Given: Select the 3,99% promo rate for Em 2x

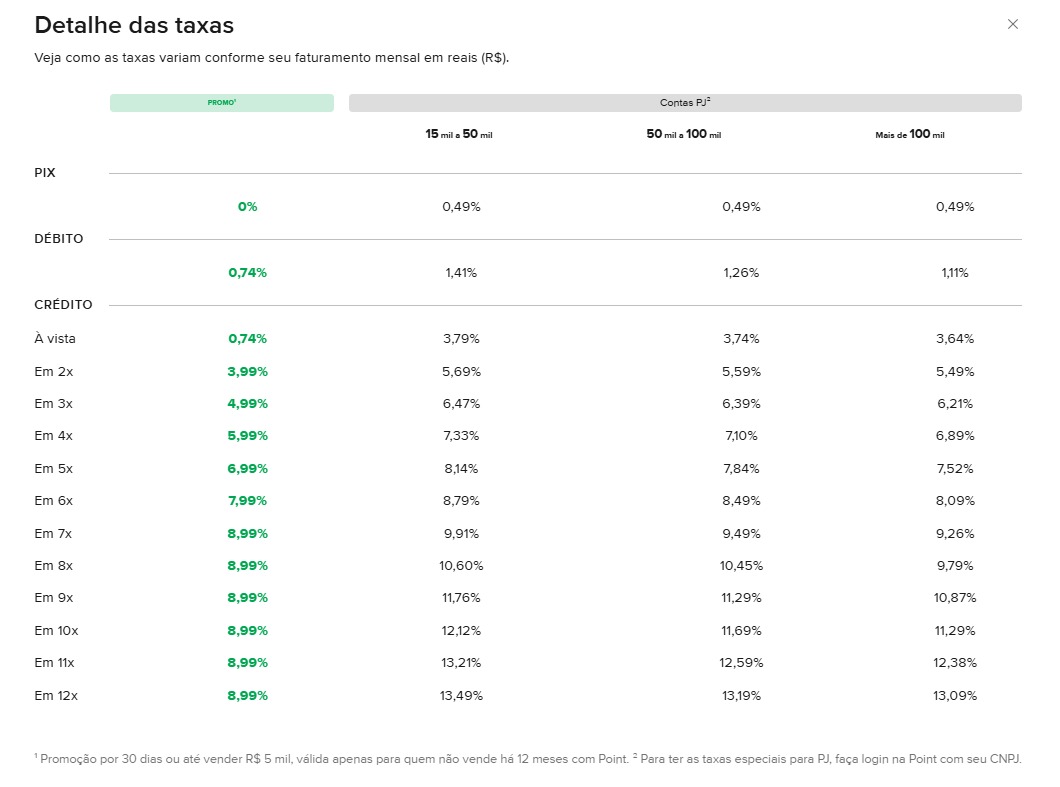Looking at the screenshot, I should point(247,372).
